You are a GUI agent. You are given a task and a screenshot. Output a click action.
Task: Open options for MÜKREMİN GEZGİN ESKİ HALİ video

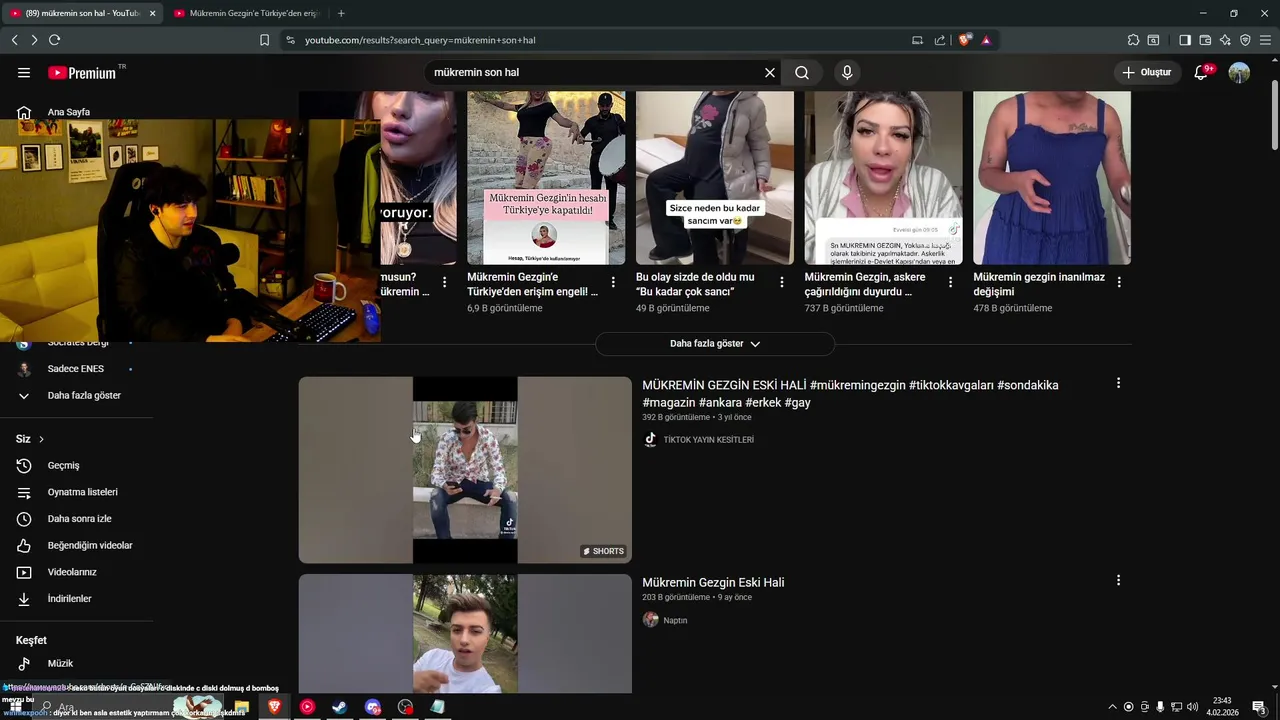tap(1118, 383)
